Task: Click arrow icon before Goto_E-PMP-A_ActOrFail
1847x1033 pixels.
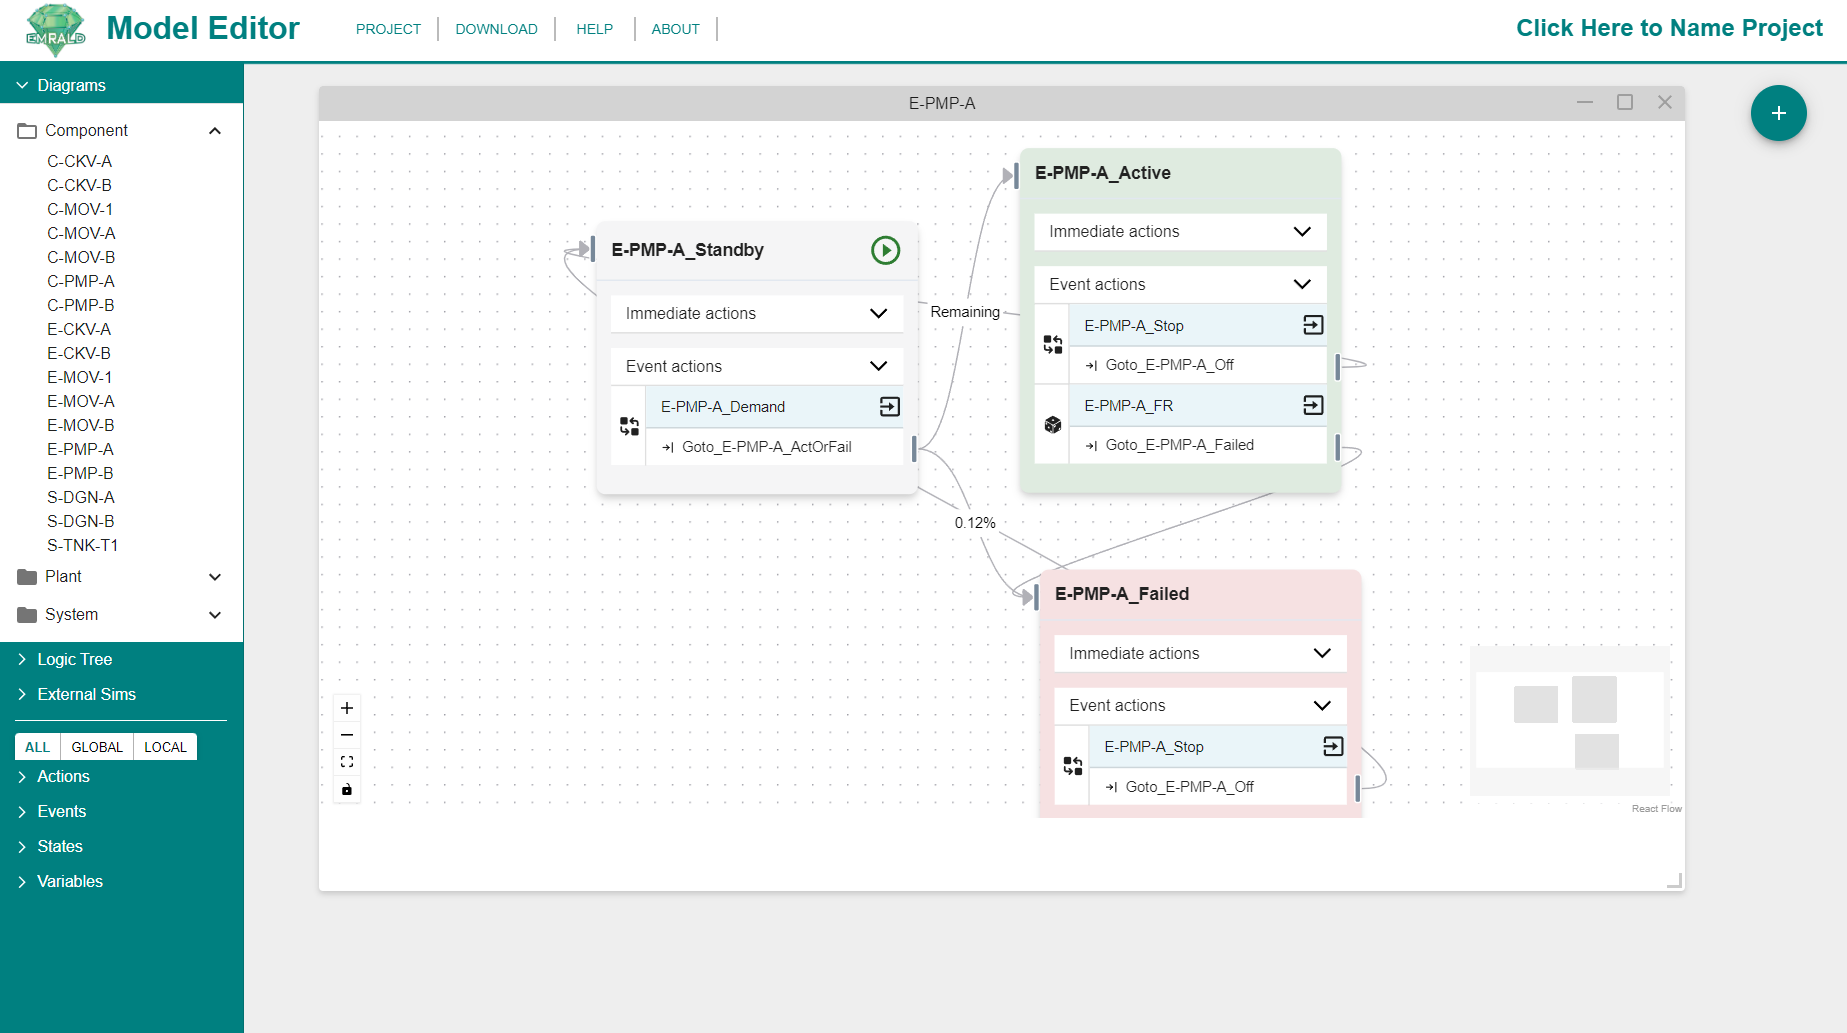Action: click(x=668, y=447)
